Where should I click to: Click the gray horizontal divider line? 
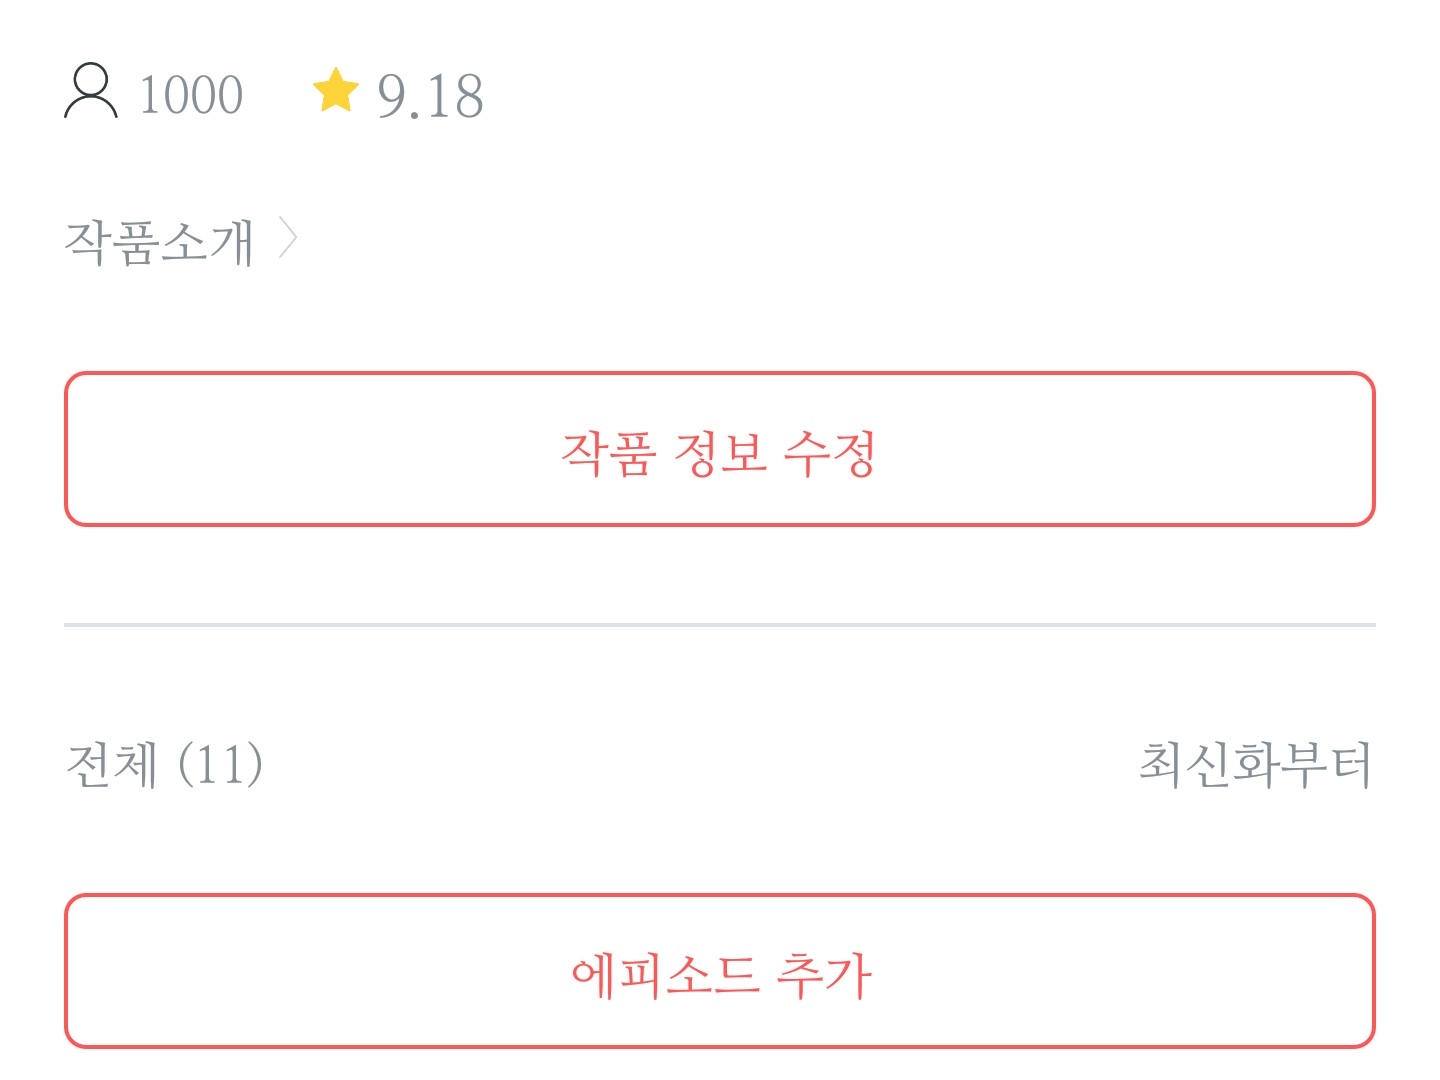pos(720,625)
